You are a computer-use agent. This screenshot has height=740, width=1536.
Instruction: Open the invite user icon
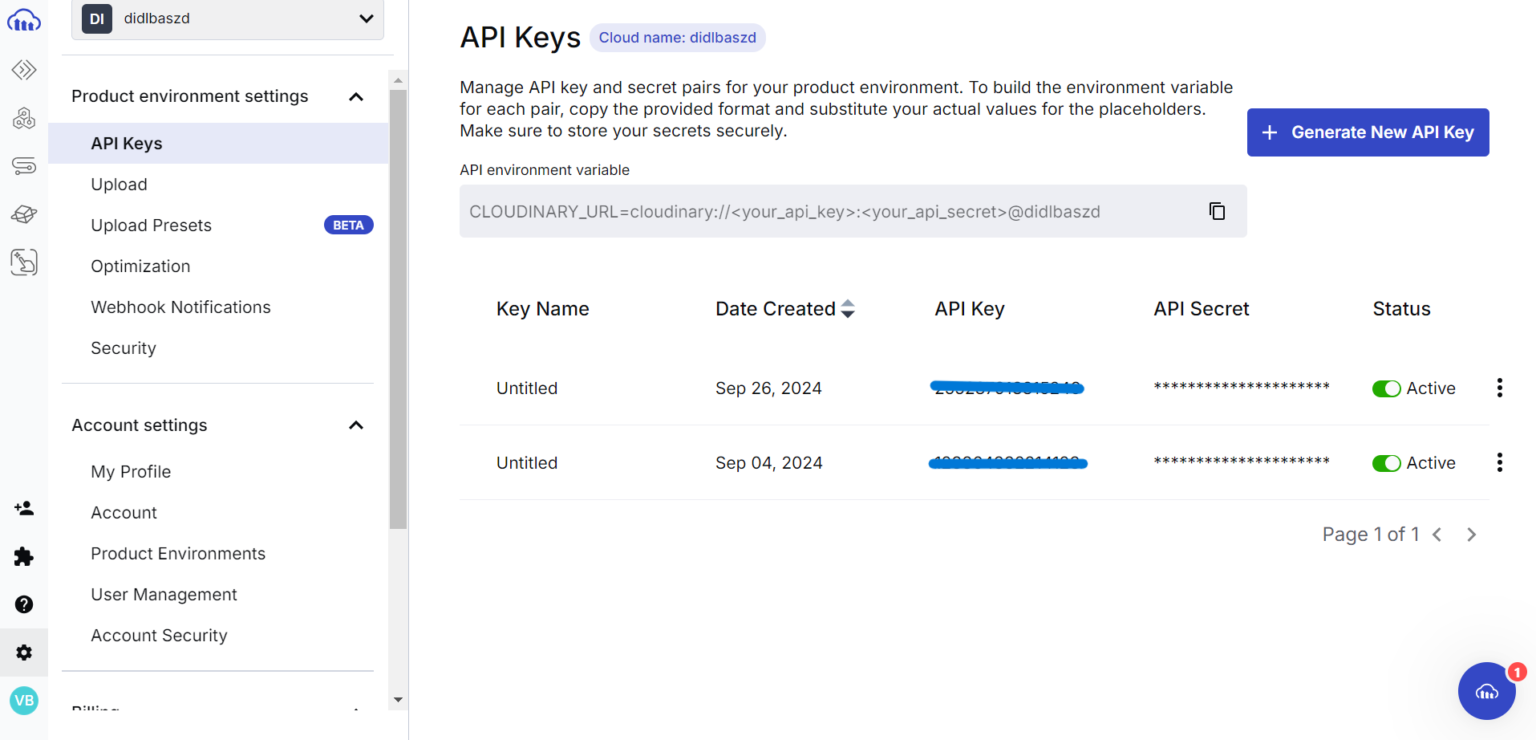[24, 508]
